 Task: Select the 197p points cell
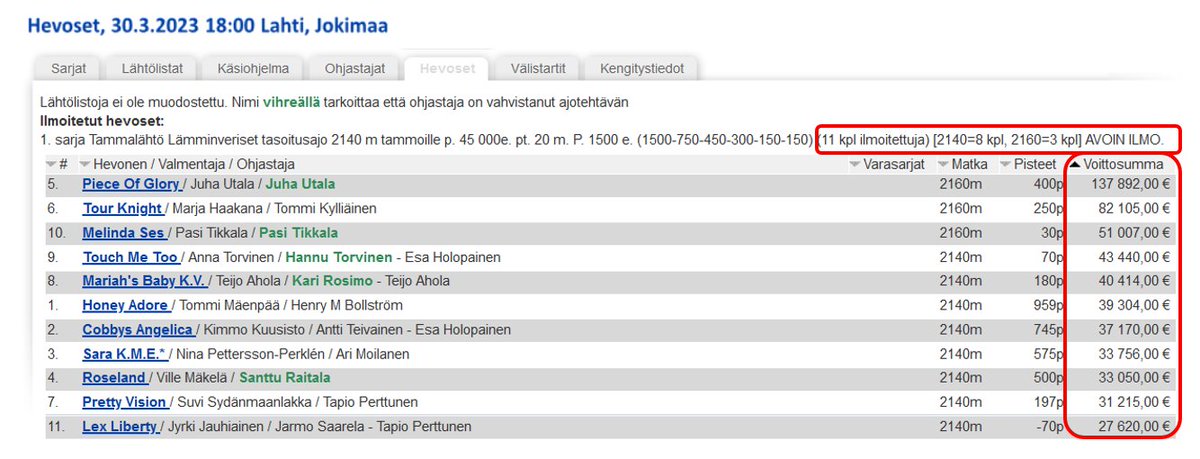[x=1047, y=402]
